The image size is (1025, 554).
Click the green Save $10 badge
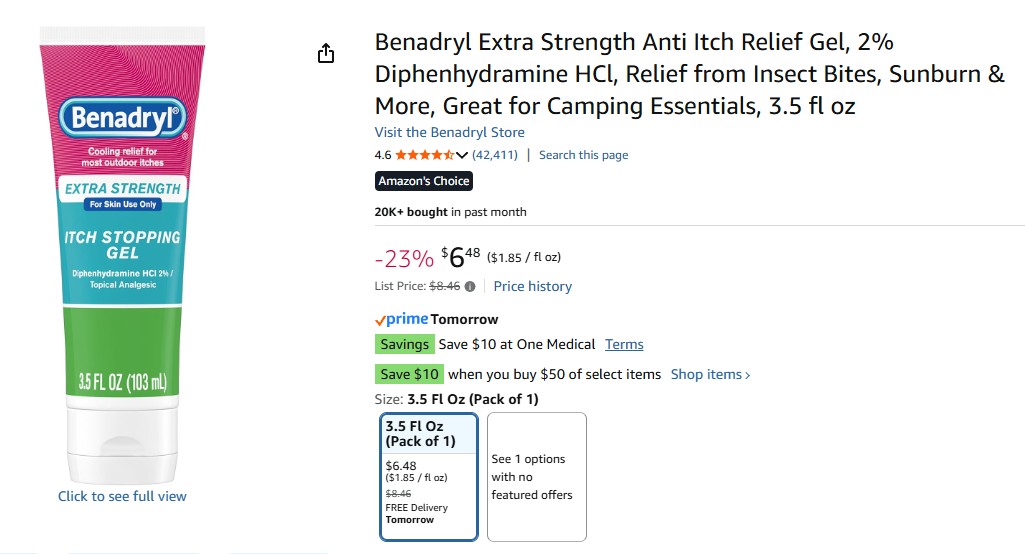pyautogui.click(x=409, y=374)
